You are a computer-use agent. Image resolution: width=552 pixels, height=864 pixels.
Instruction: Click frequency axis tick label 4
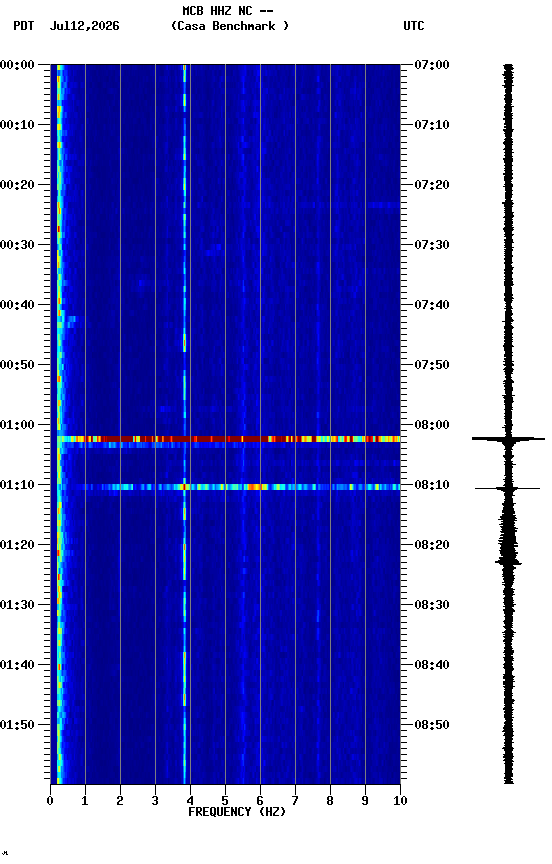click(x=190, y=801)
